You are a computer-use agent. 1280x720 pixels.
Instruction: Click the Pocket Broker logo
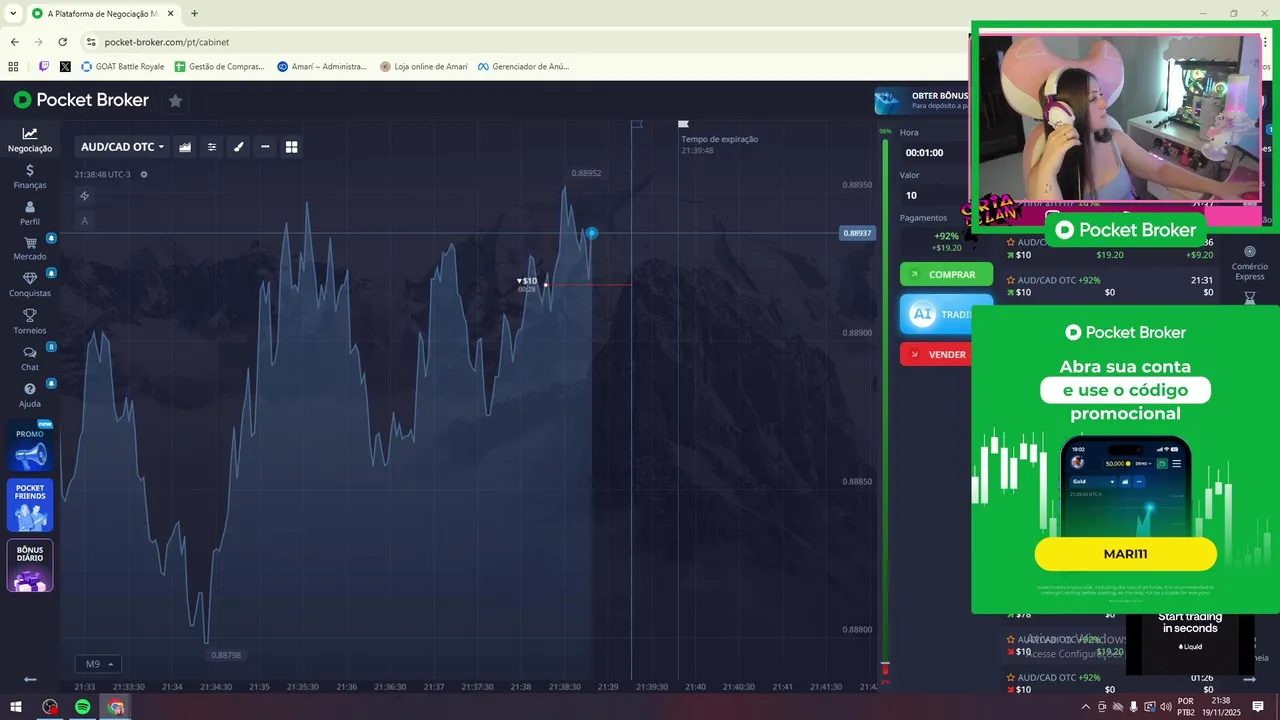click(x=81, y=100)
